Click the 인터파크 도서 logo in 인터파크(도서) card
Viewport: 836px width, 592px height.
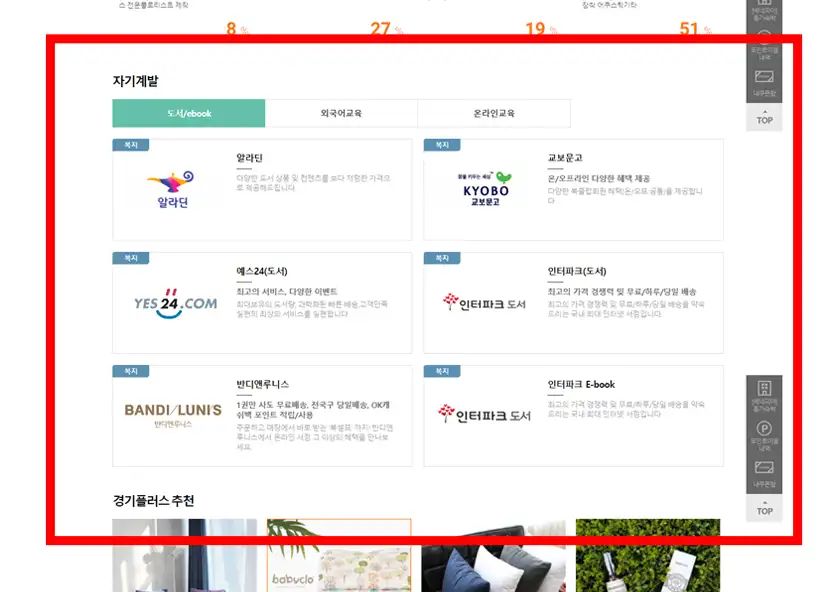click(484, 303)
